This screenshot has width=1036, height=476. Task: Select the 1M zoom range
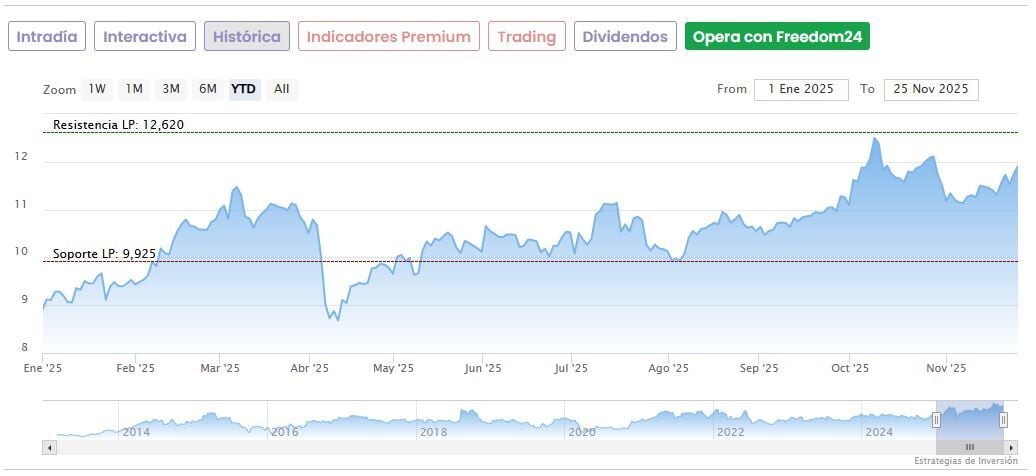[x=134, y=89]
